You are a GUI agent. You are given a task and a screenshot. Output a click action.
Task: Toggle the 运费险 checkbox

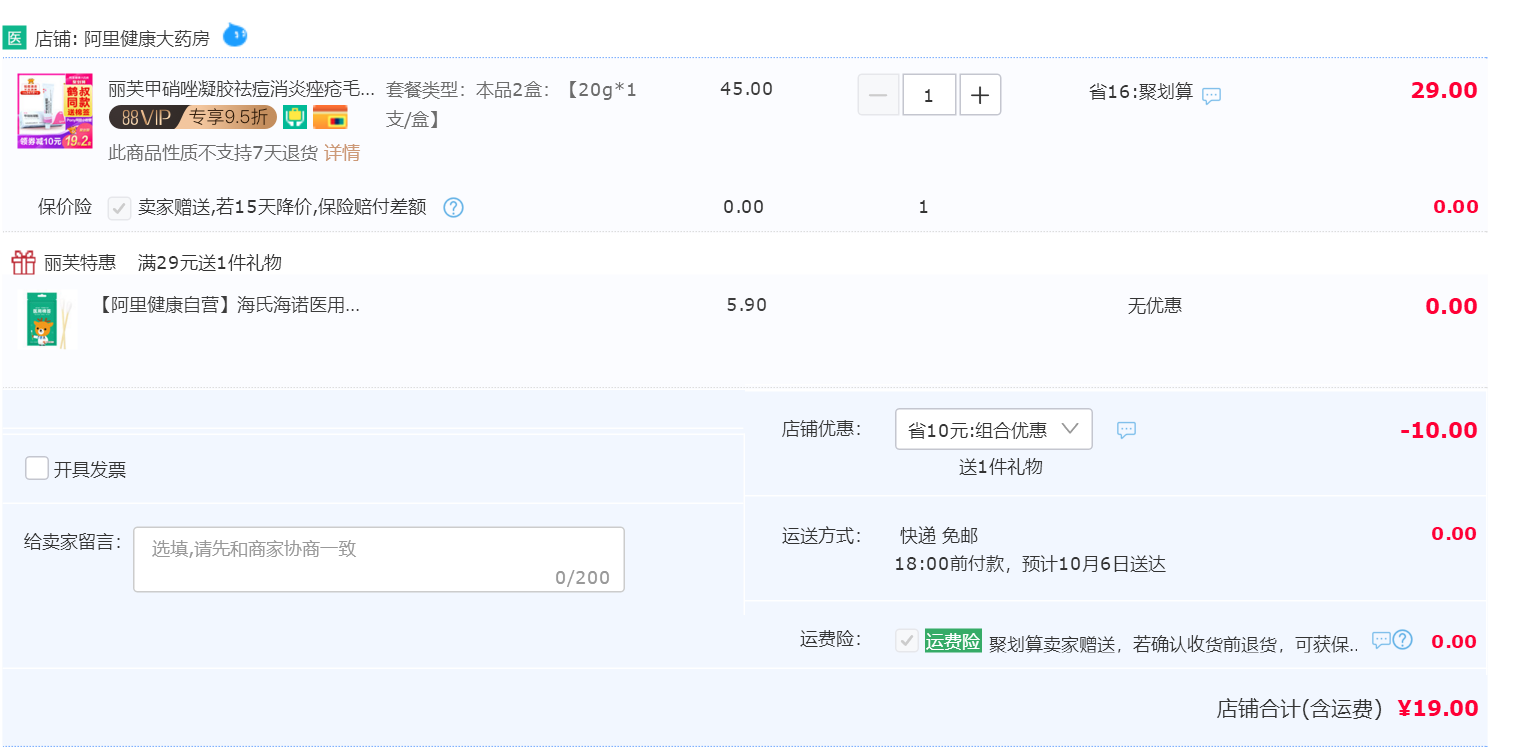(907, 641)
